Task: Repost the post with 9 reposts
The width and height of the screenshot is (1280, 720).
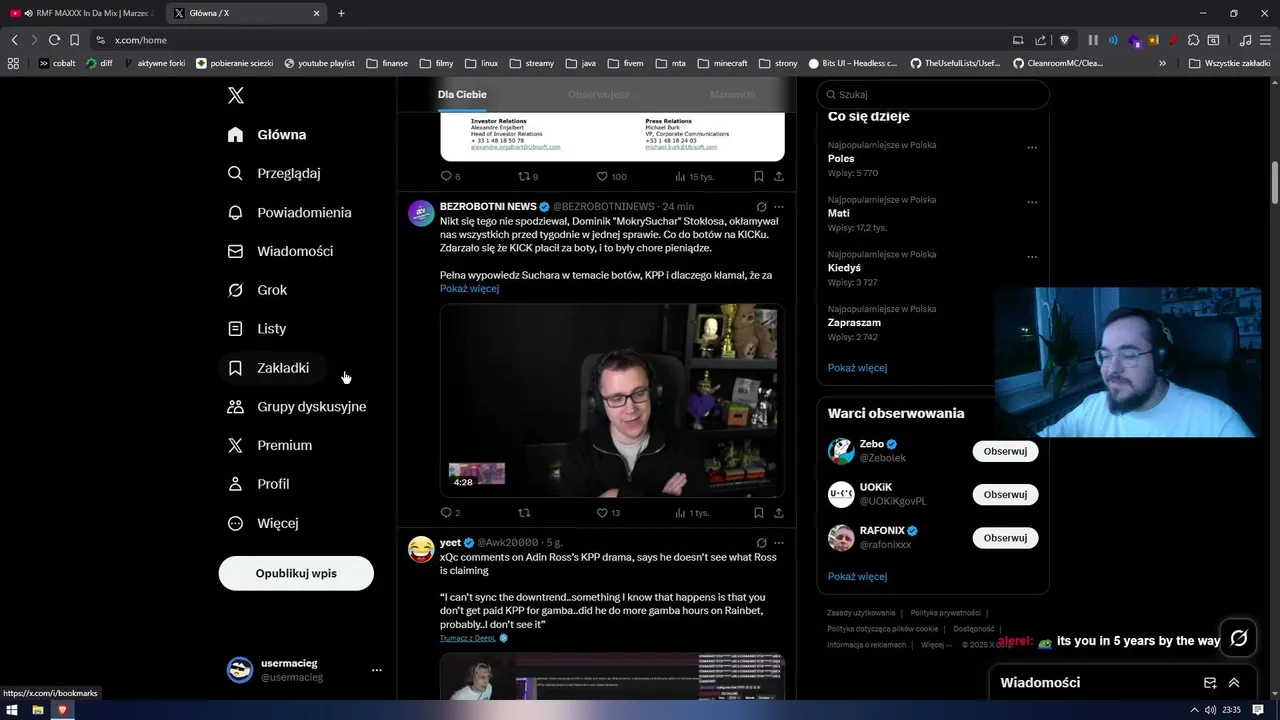Action: pos(524,176)
